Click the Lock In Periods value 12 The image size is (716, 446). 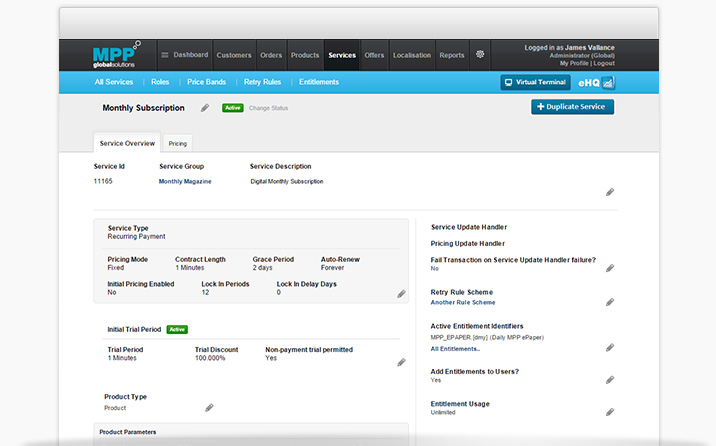pyautogui.click(x=205, y=292)
